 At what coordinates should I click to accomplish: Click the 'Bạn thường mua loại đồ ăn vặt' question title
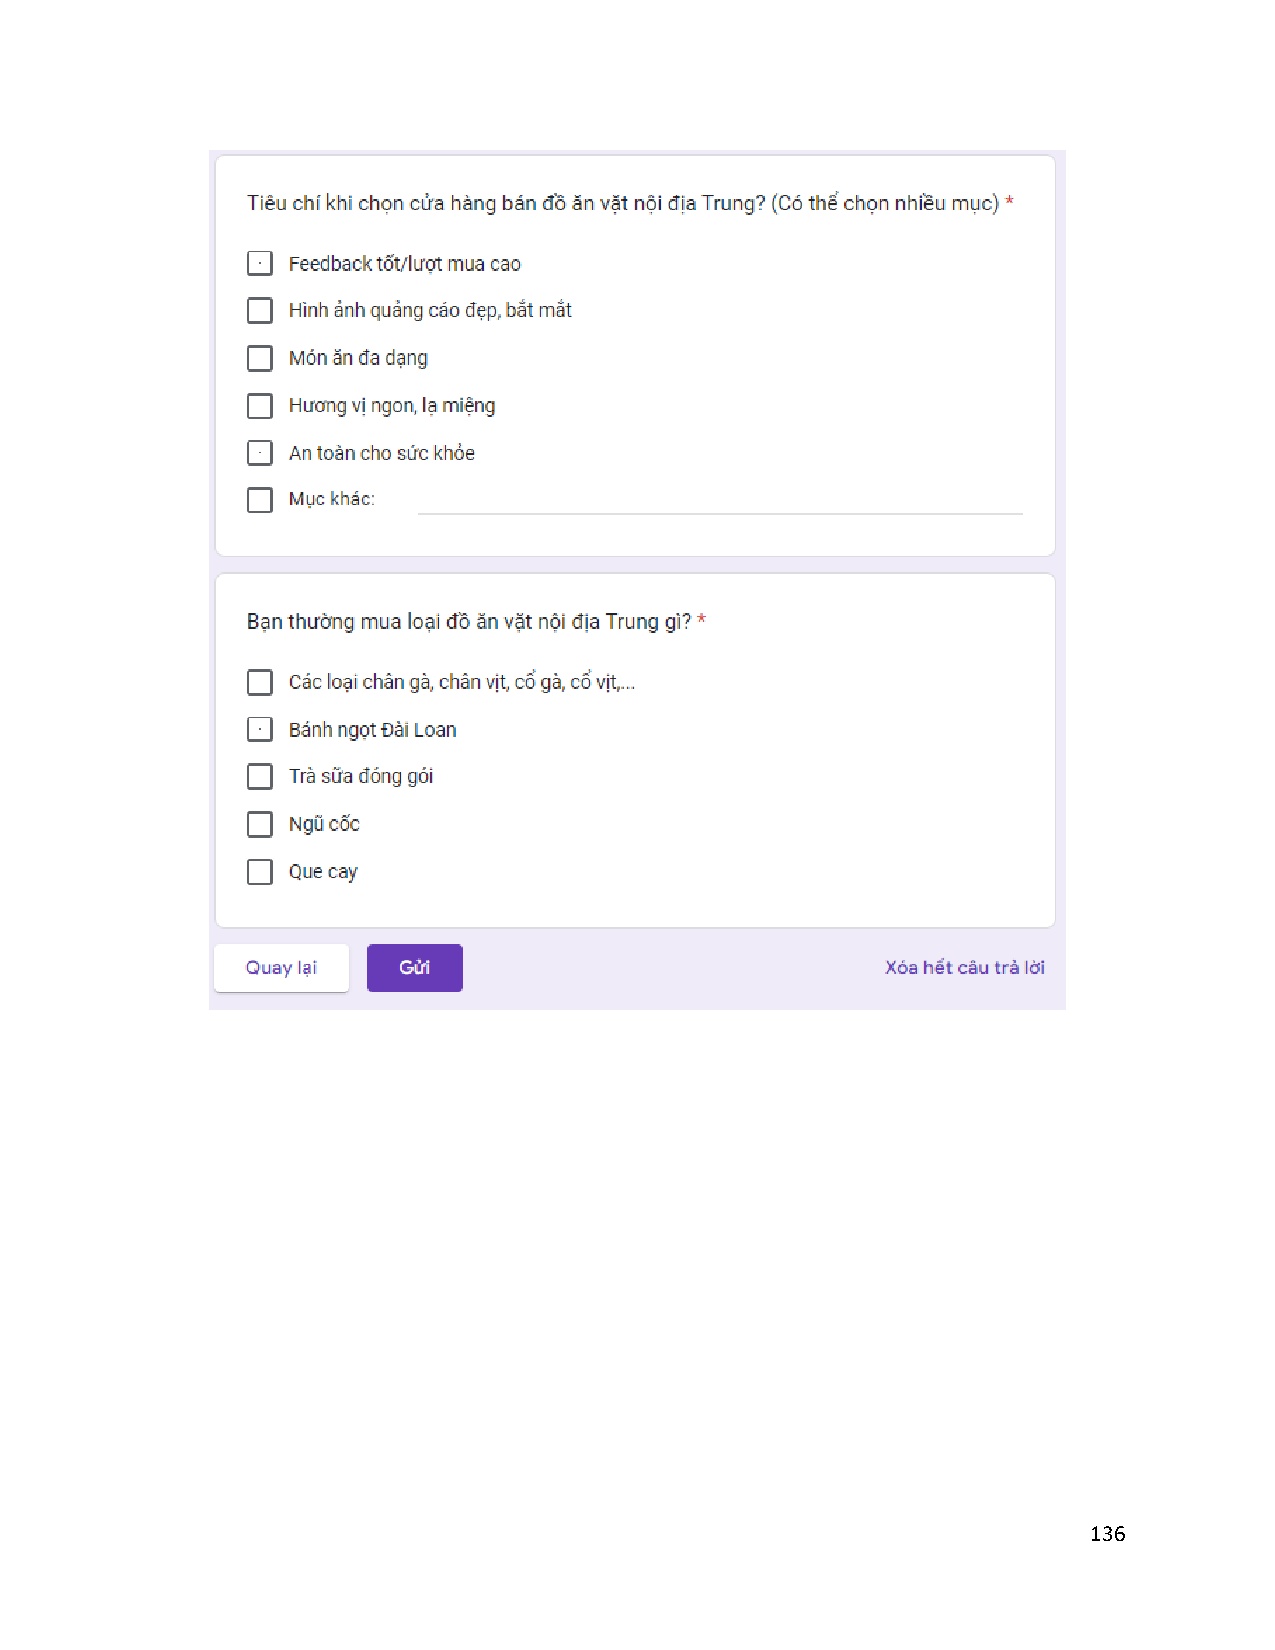pos(468,622)
